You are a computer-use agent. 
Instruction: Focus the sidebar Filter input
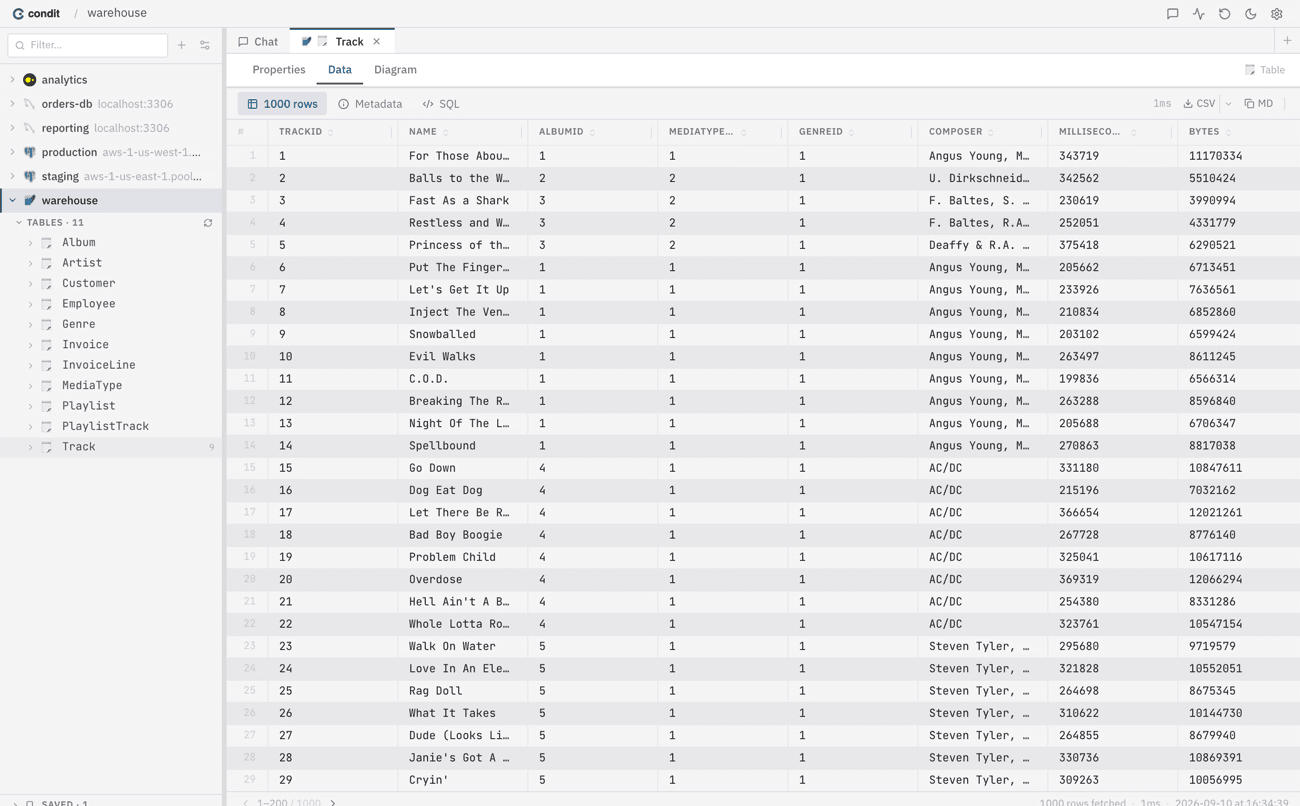pyautogui.click(x=88, y=45)
